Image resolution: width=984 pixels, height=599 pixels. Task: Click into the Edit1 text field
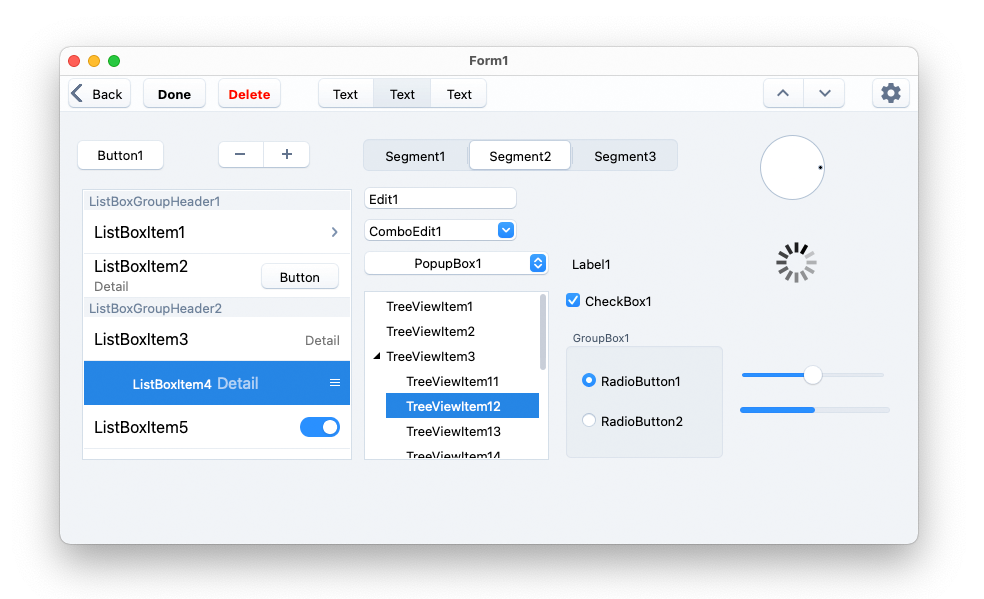[440, 199]
